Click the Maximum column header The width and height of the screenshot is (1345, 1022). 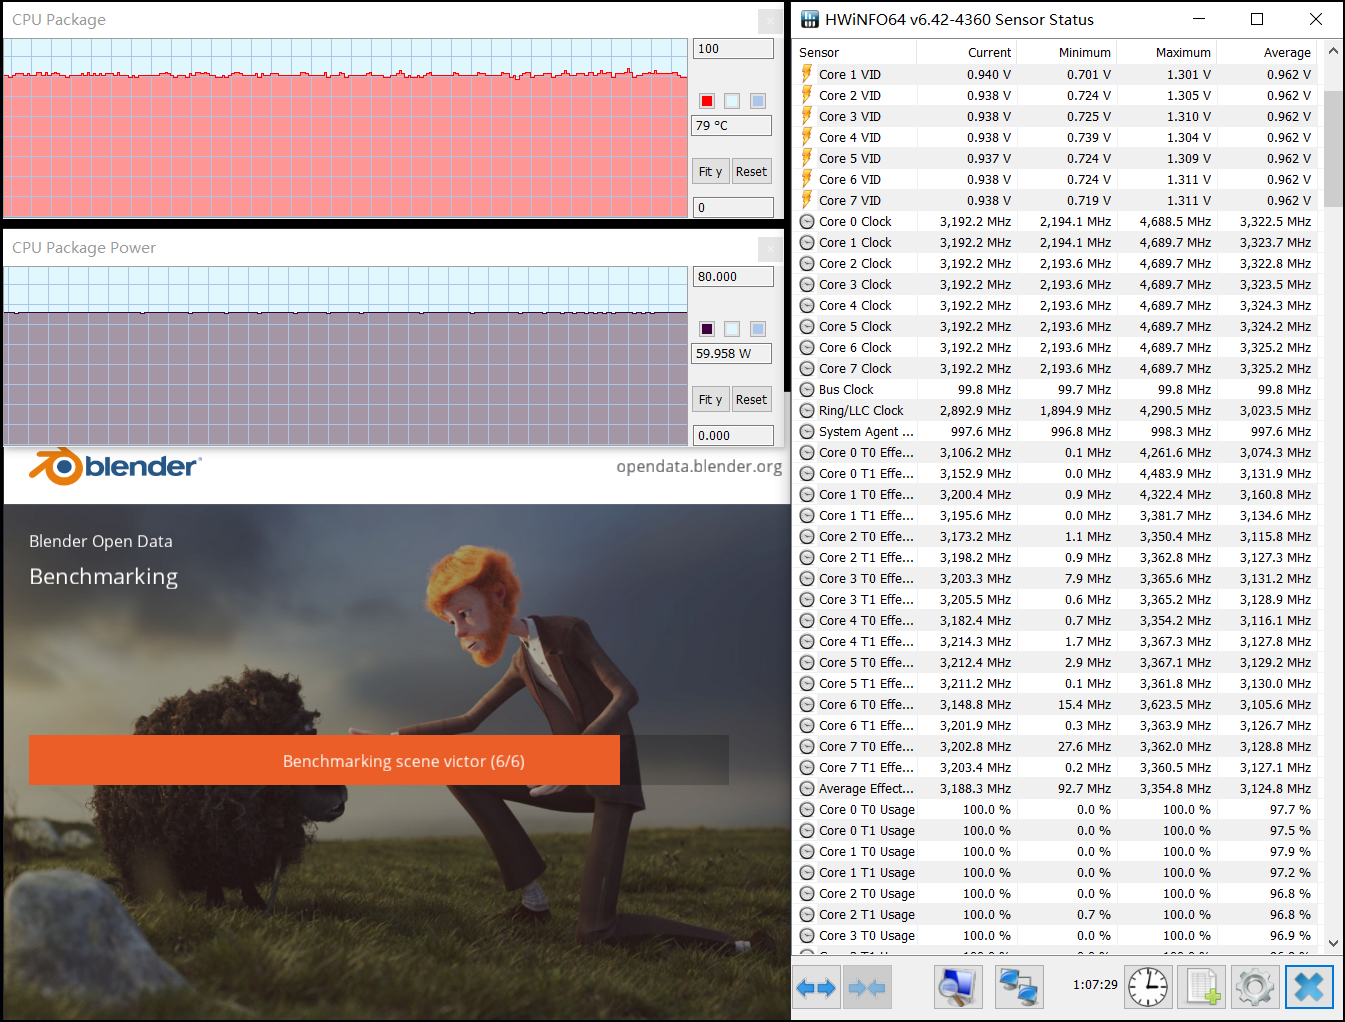(x=1182, y=53)
